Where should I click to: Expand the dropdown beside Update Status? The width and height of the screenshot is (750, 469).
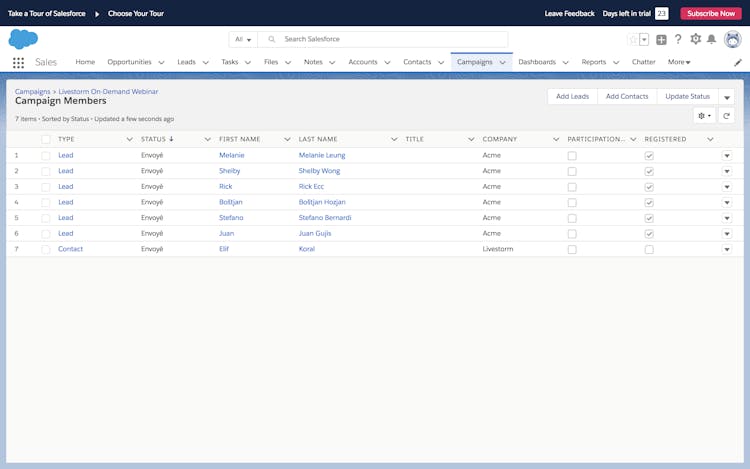point(727,97)
